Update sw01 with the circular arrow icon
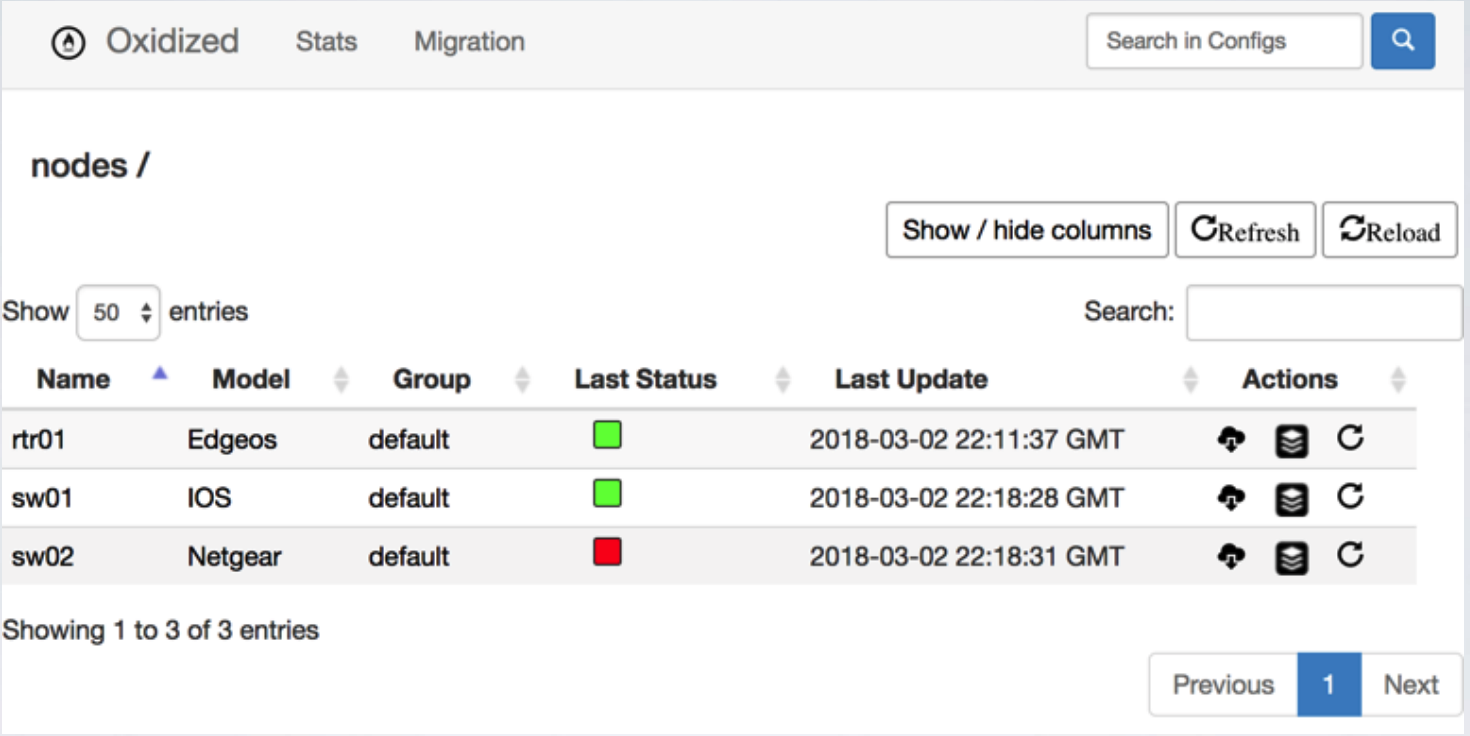The image size is (1470, 736). (1350, 496)
